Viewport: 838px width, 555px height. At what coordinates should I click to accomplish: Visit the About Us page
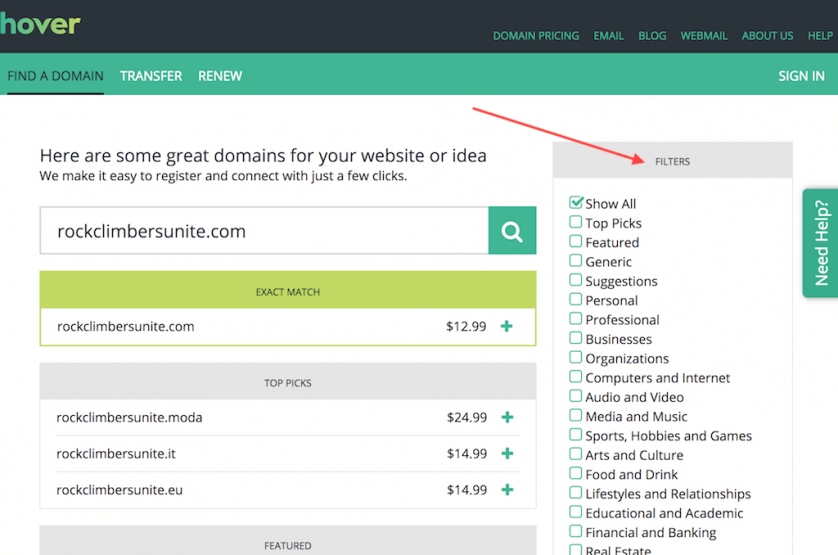pos(767,36)
